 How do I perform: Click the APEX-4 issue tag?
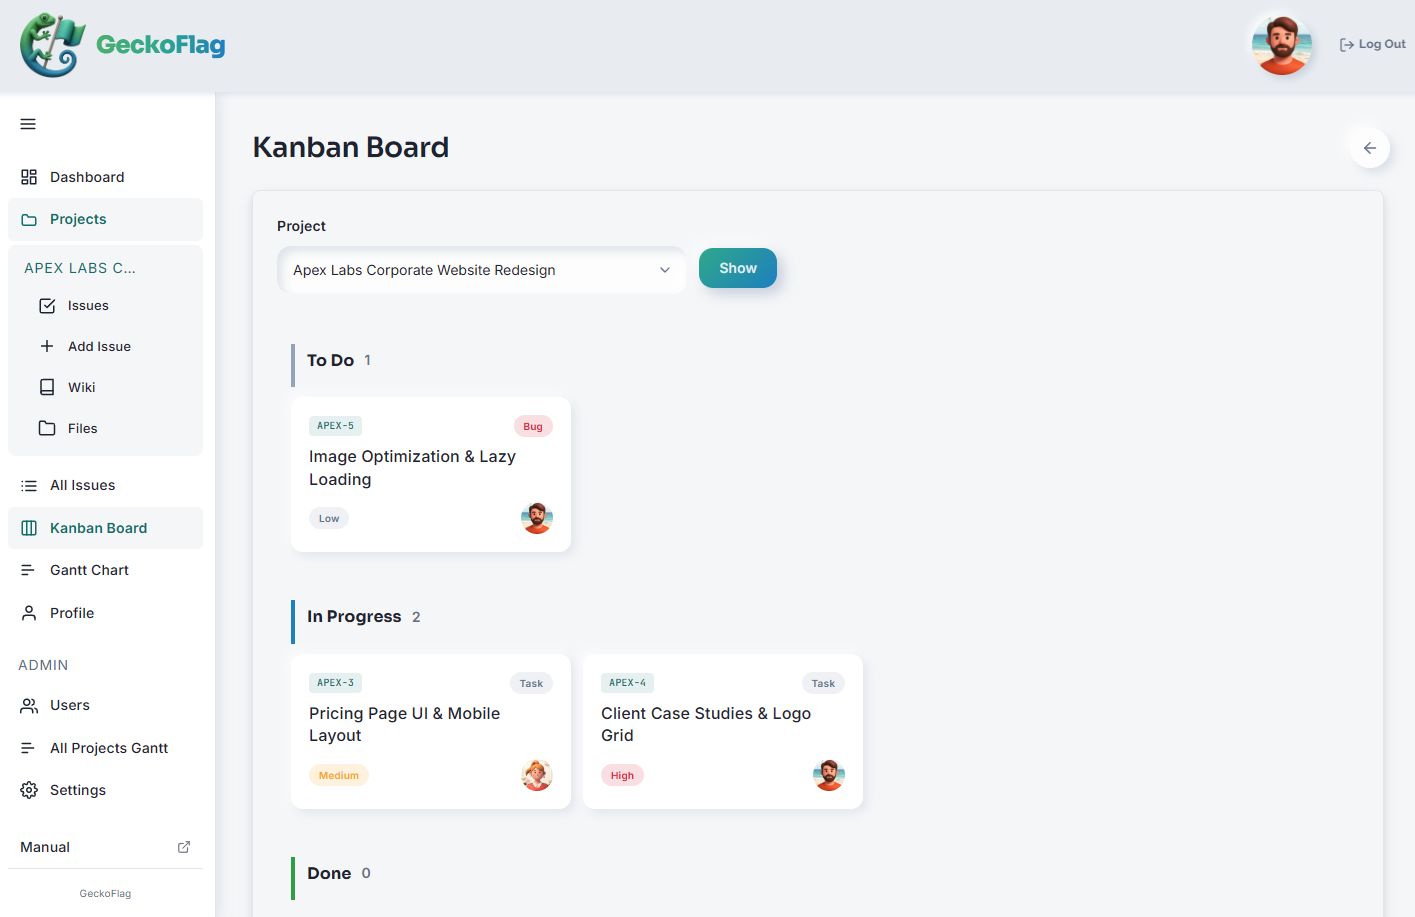click(627, 683)
